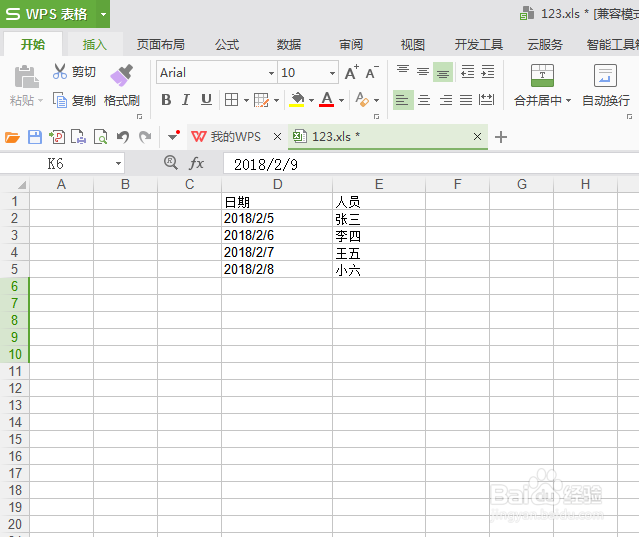
Task: Select all cells corner button
Action: pyautogui.click(x=15, y=184)
